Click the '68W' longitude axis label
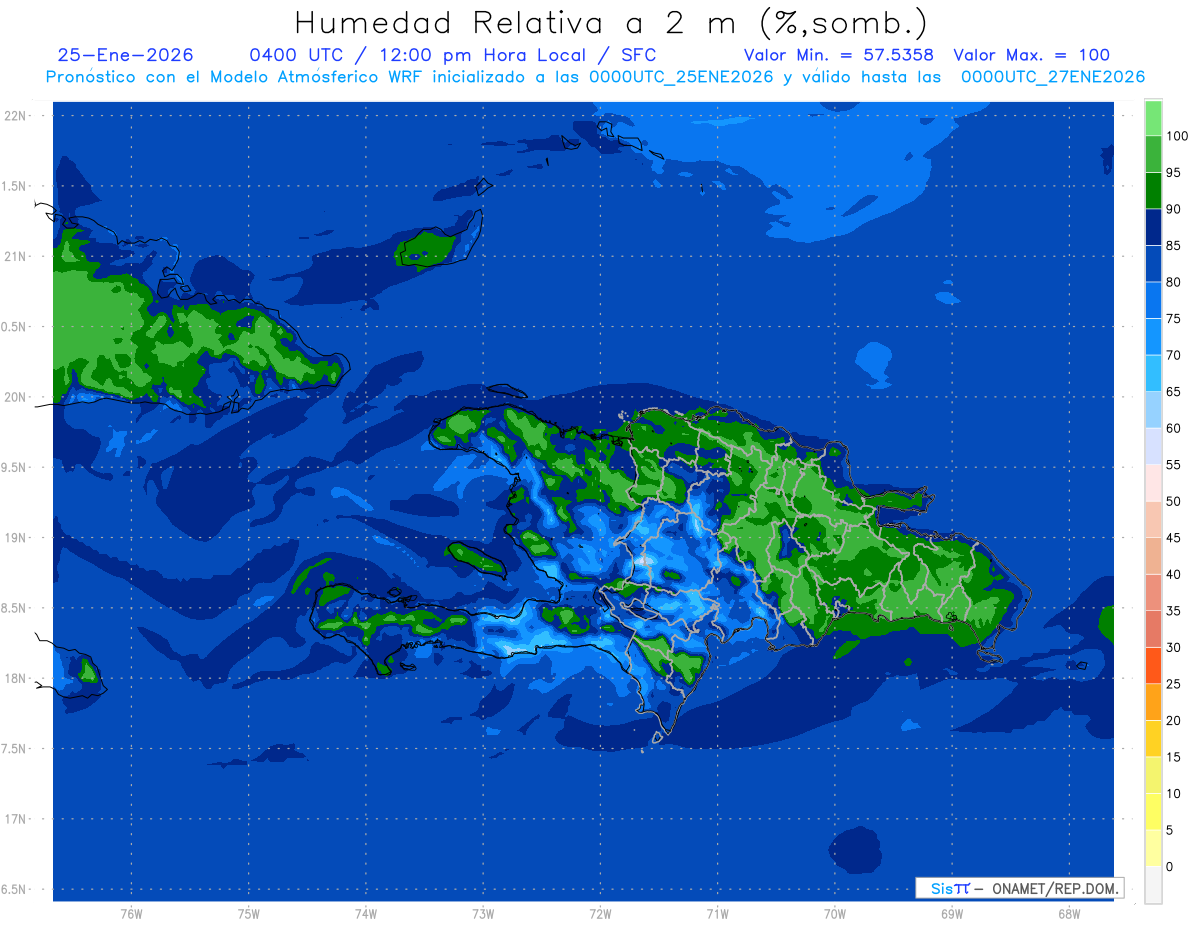The height and width of the screenshot is (927, 1200). [x=1069, y=914]
